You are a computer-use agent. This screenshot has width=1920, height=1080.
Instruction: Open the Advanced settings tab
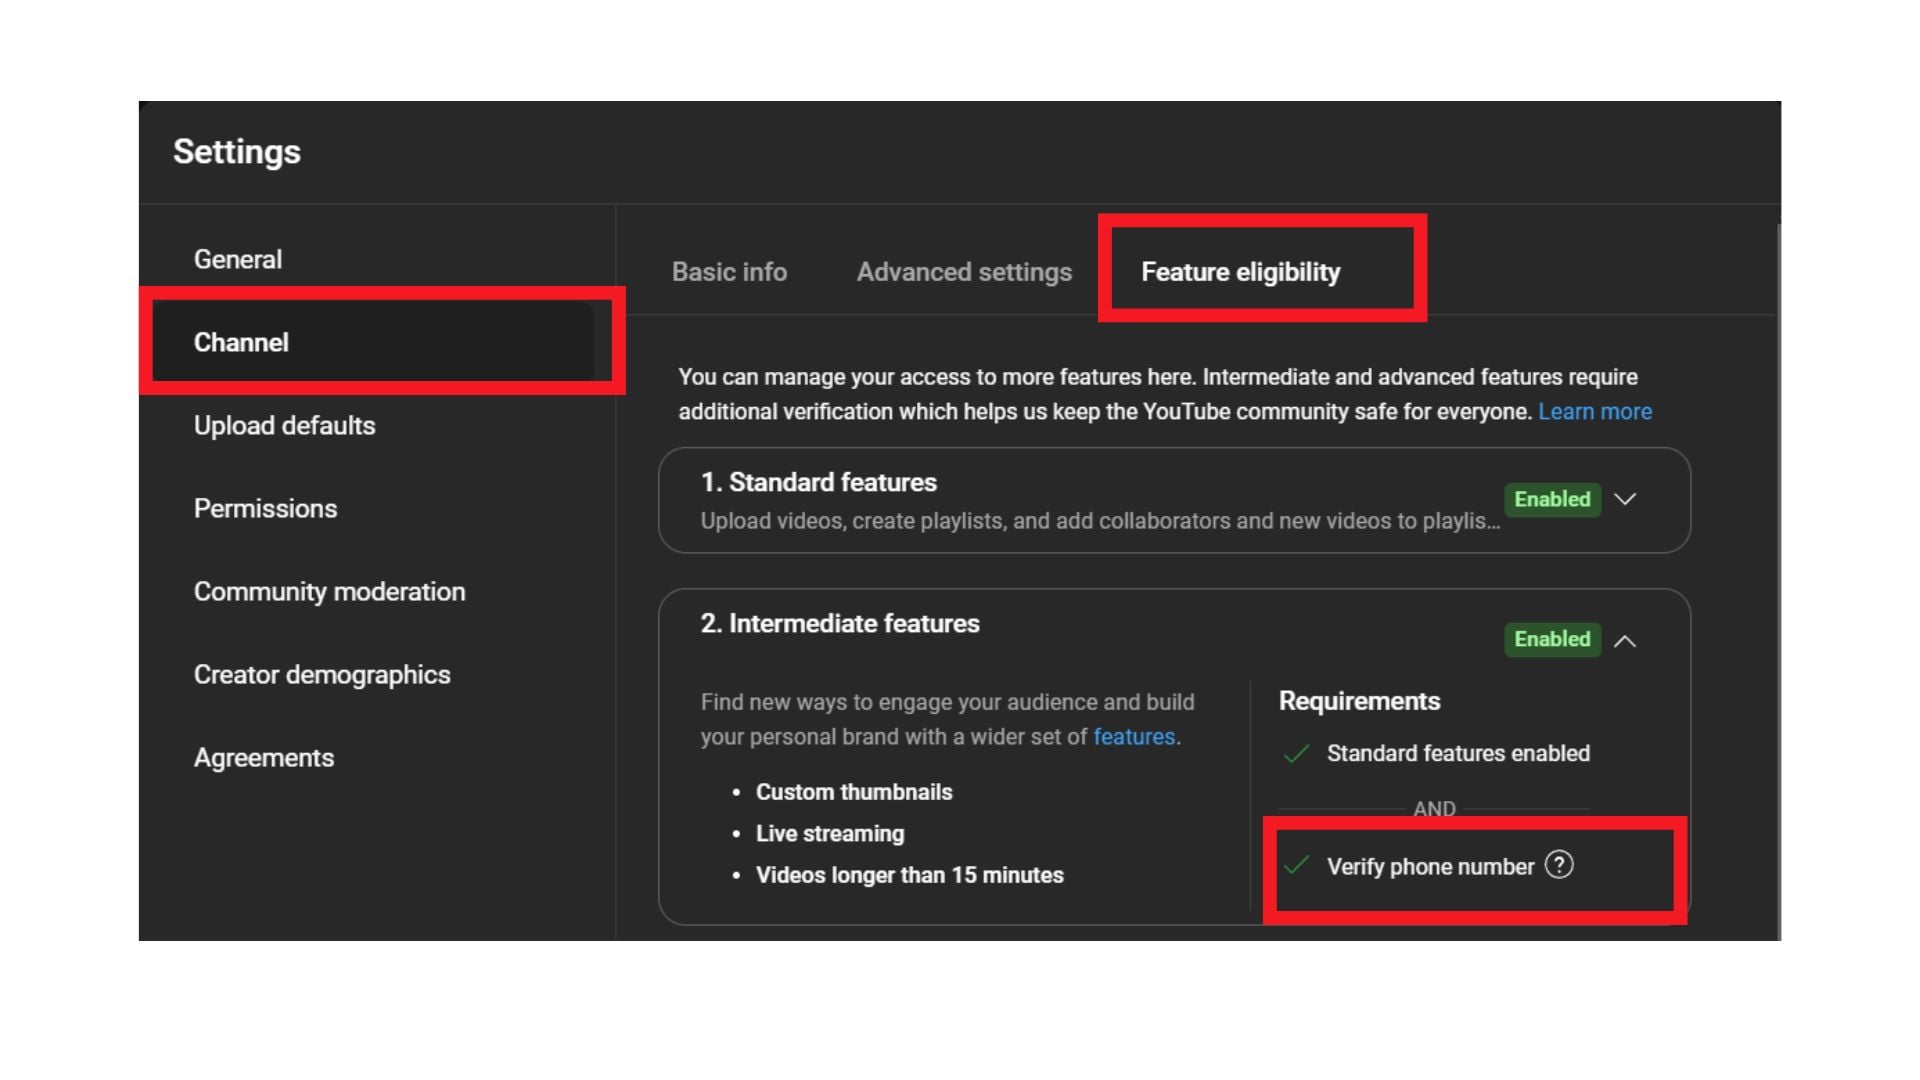[964, 272]
